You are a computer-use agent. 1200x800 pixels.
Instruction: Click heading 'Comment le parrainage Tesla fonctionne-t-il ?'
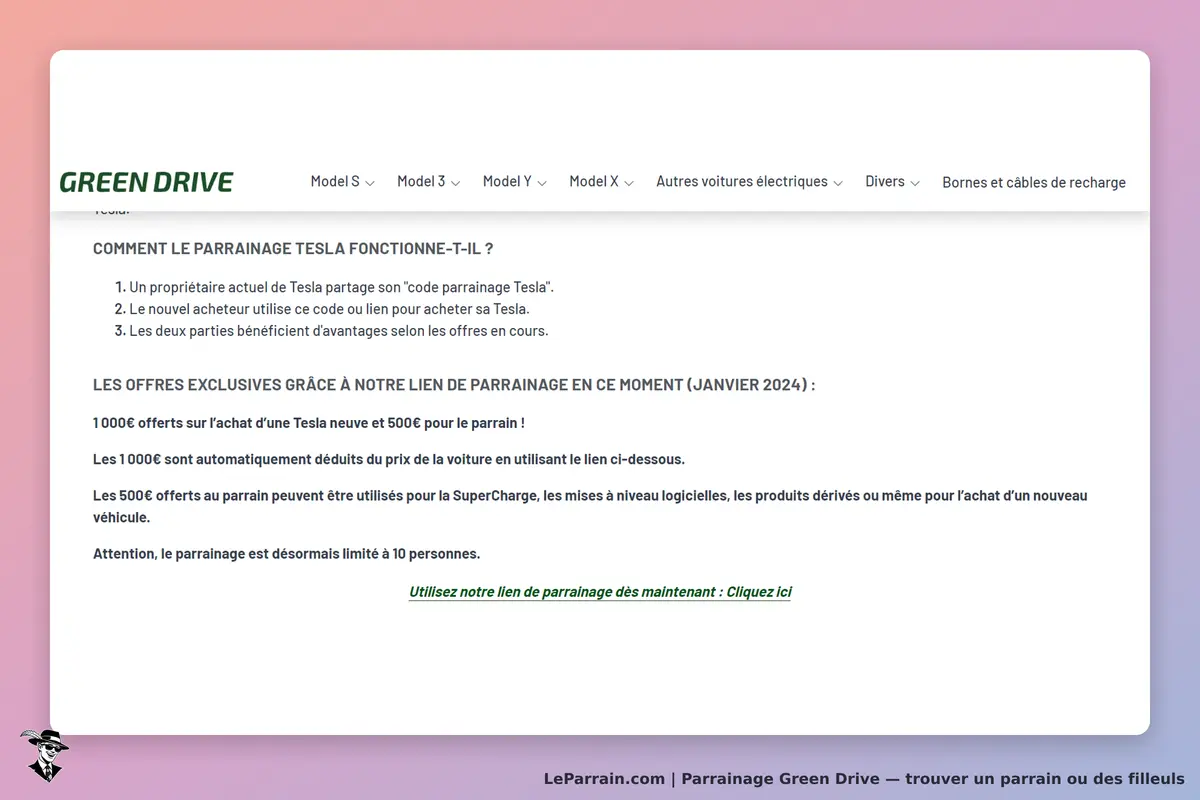(x=293, y=249)
